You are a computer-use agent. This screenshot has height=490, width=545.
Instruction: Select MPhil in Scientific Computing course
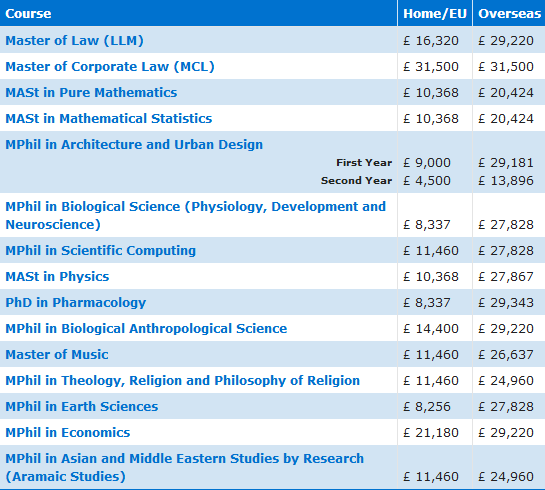pyautogui.click(x=100, y=251)
